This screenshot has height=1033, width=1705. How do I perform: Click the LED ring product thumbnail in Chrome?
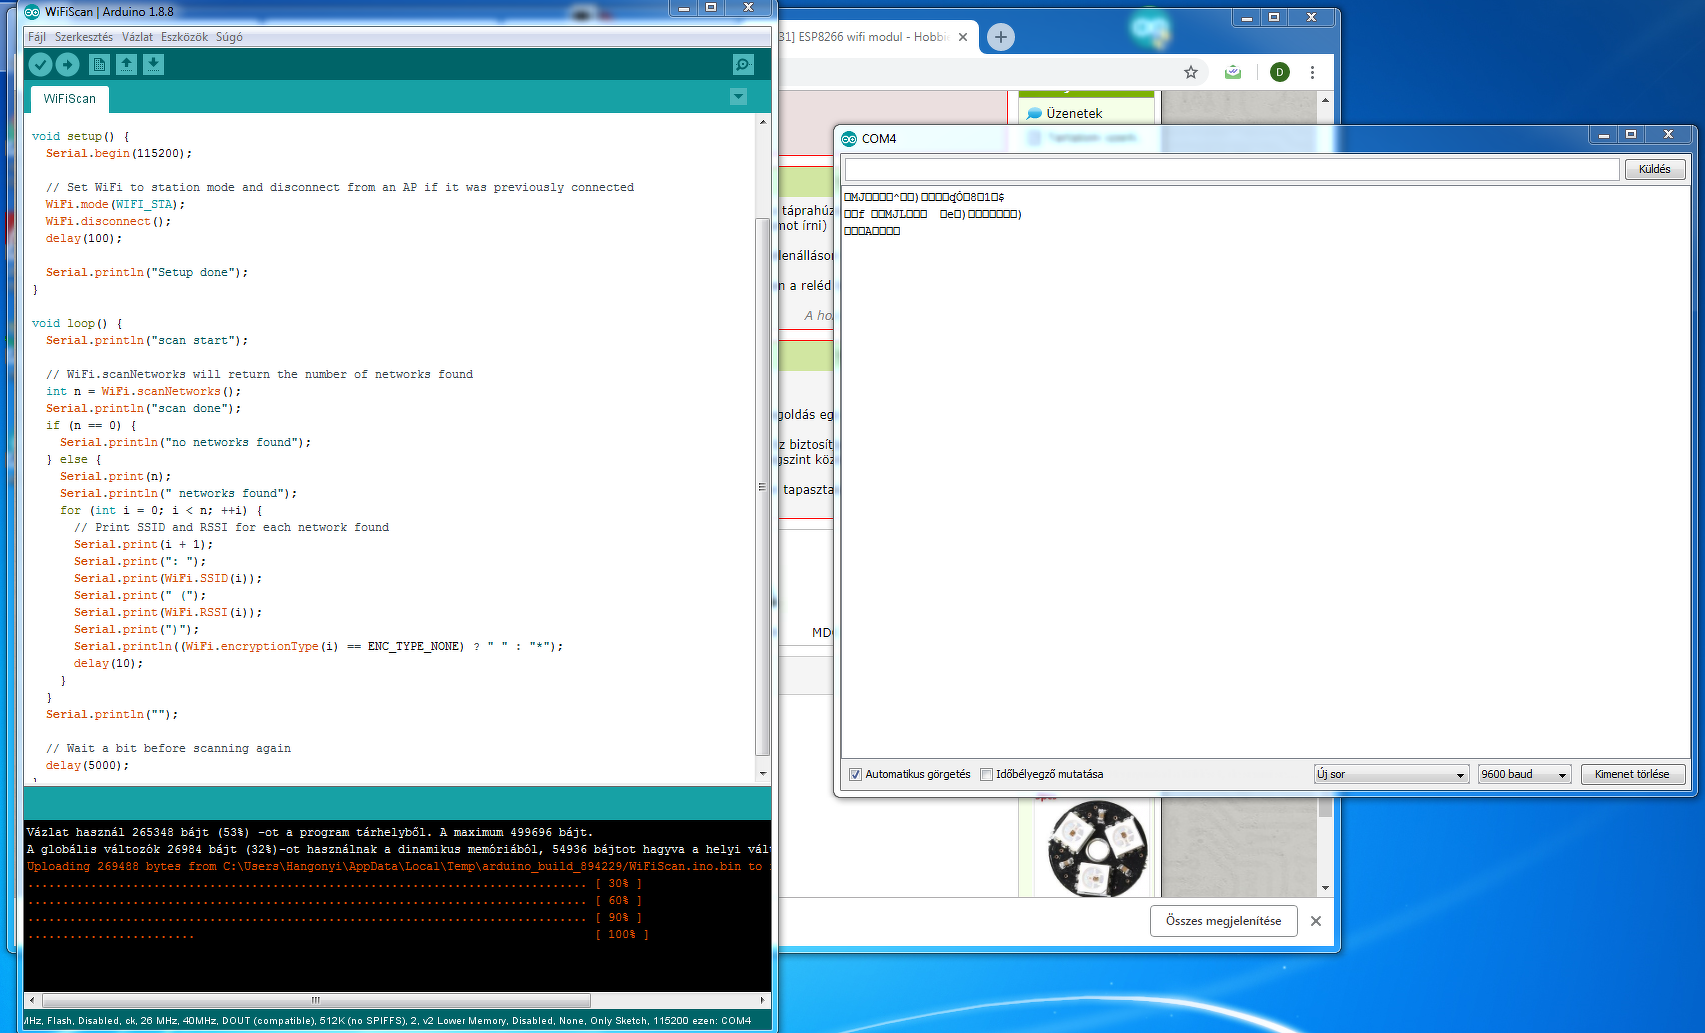(x=1097, y=849)
